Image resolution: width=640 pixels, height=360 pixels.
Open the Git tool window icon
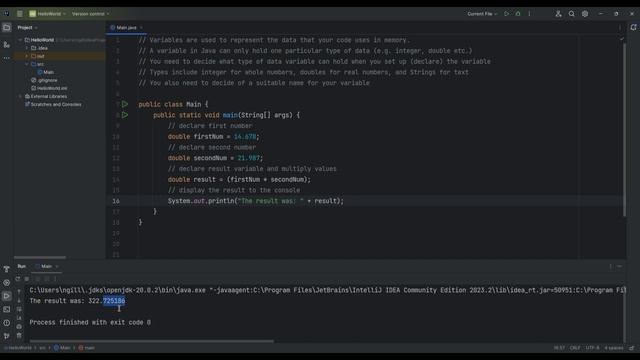tap(7, 336)
